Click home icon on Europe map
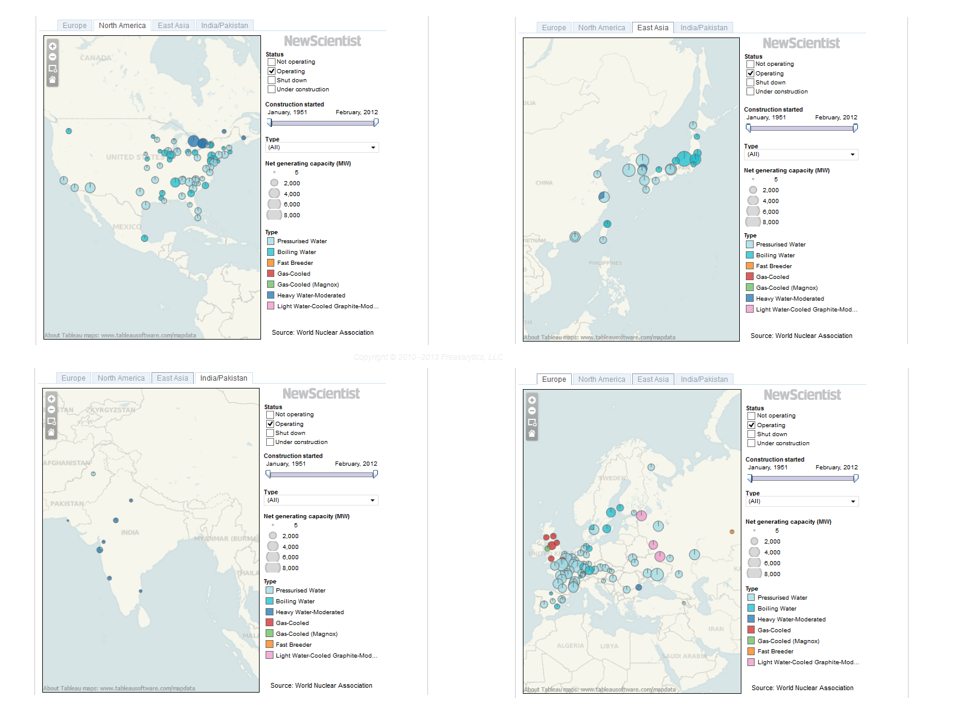The width and height of the screenshot is (960, 720). coord(532,434)
